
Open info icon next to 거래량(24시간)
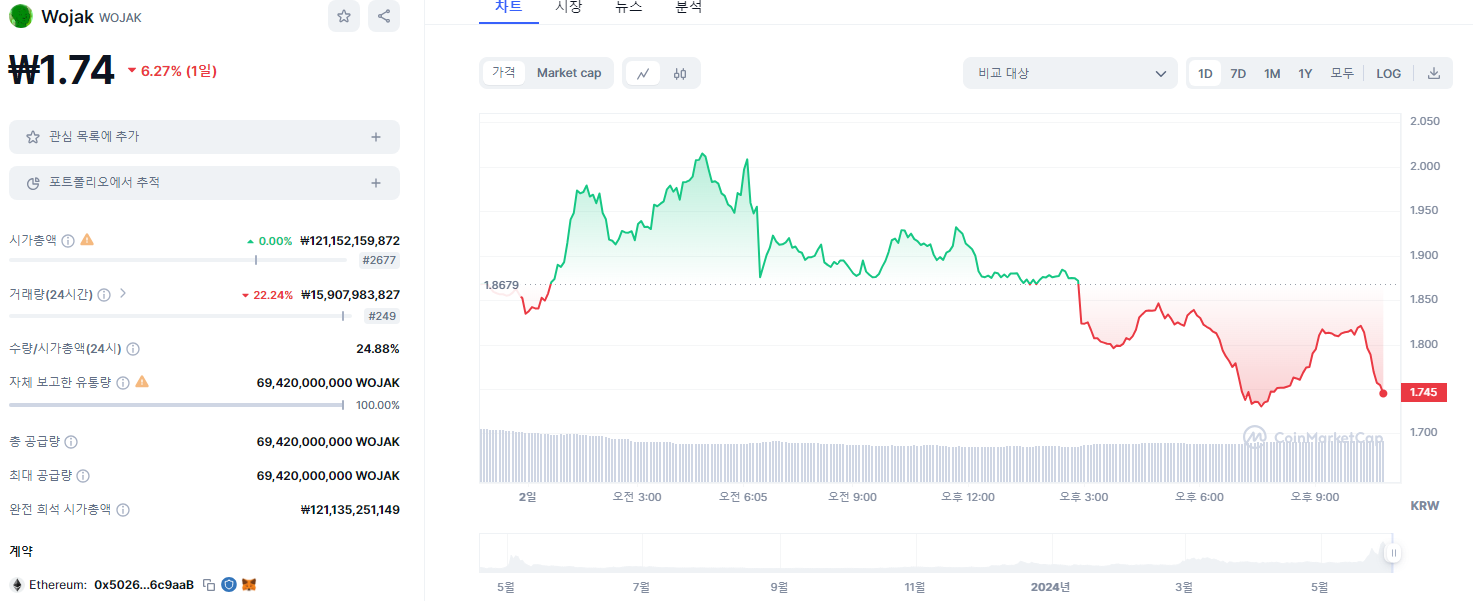[x=104, y=295]
